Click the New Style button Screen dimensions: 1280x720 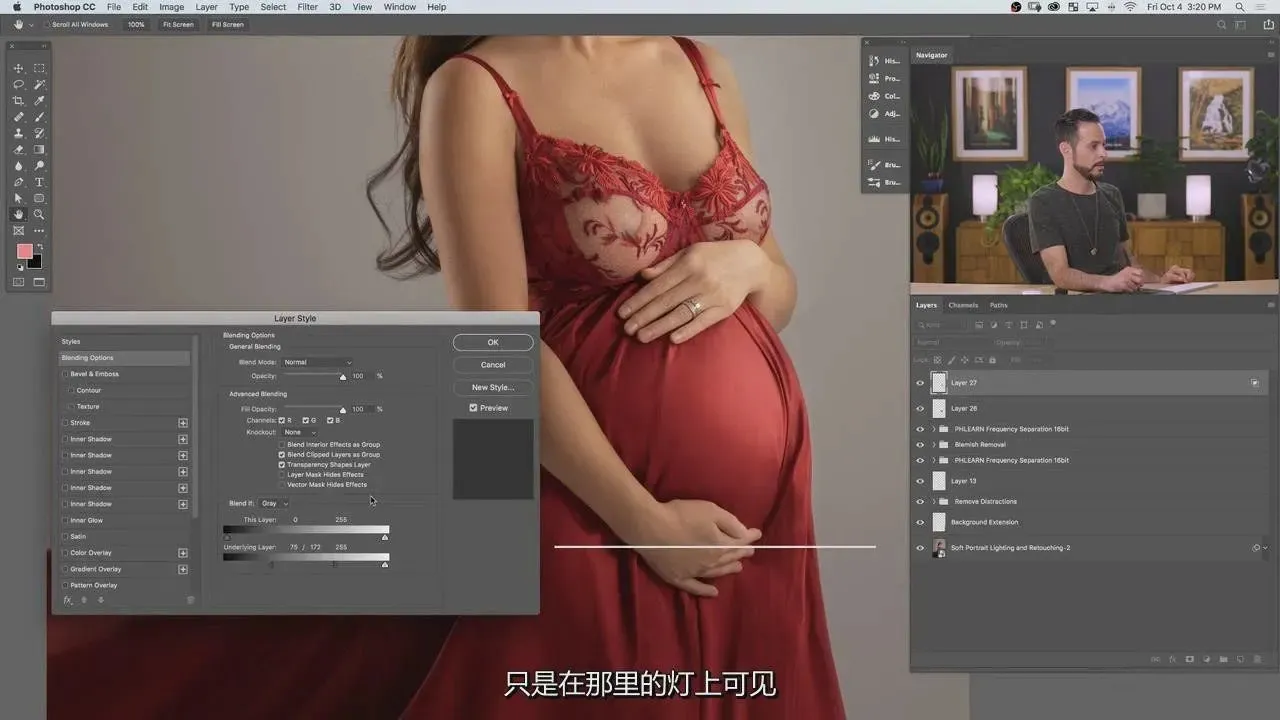(x=493, y=387)
